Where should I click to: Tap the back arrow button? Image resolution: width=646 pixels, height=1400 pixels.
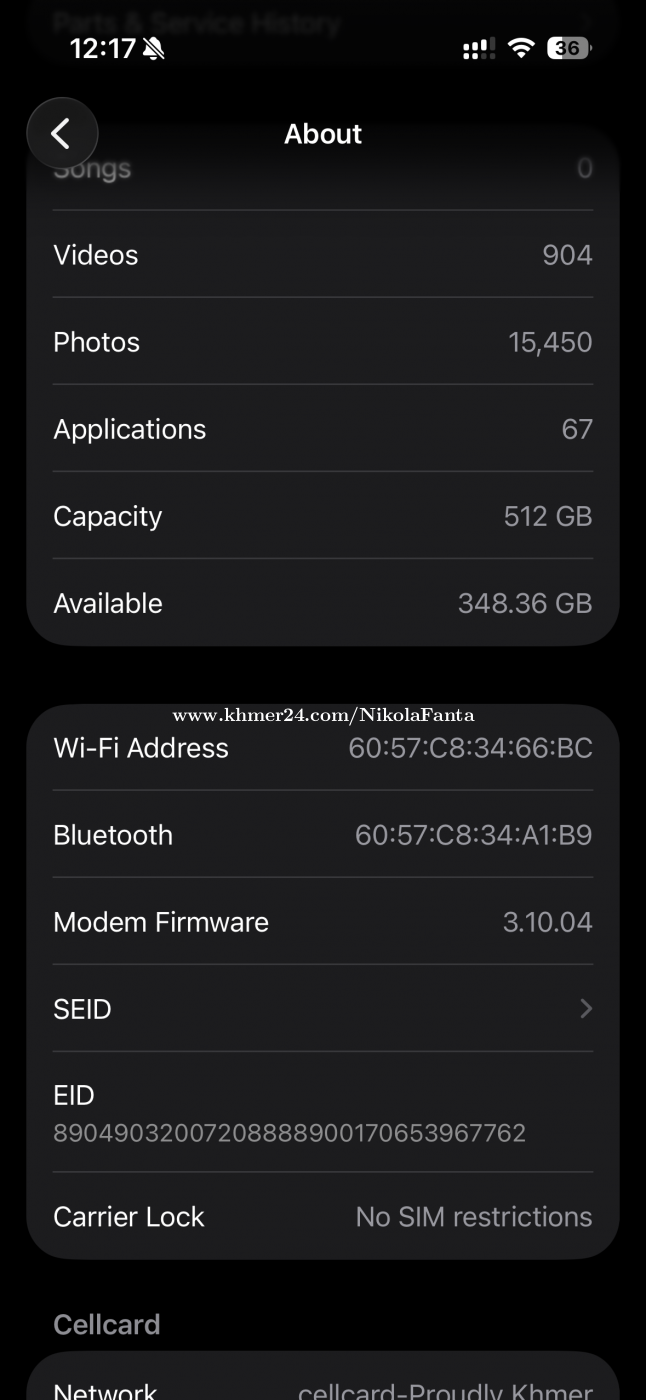point(62,134)
